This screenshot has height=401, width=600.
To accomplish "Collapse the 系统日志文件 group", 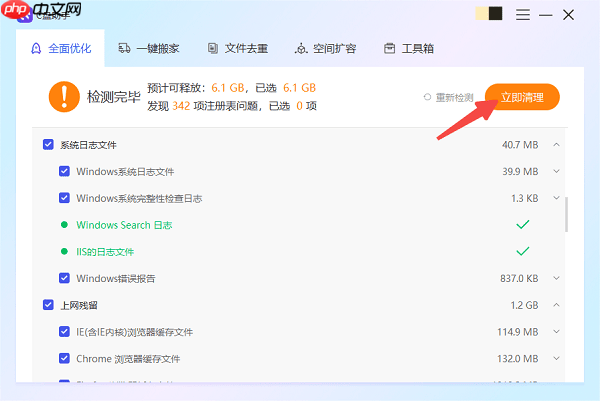I will pos(556,145).
